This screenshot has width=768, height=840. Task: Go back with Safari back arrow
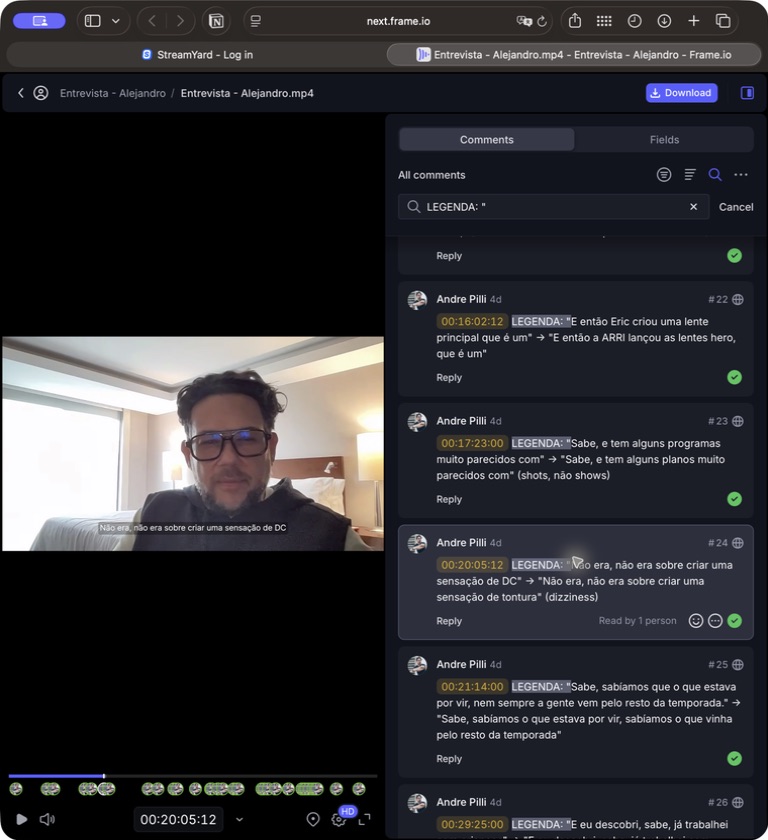[152, 21]
